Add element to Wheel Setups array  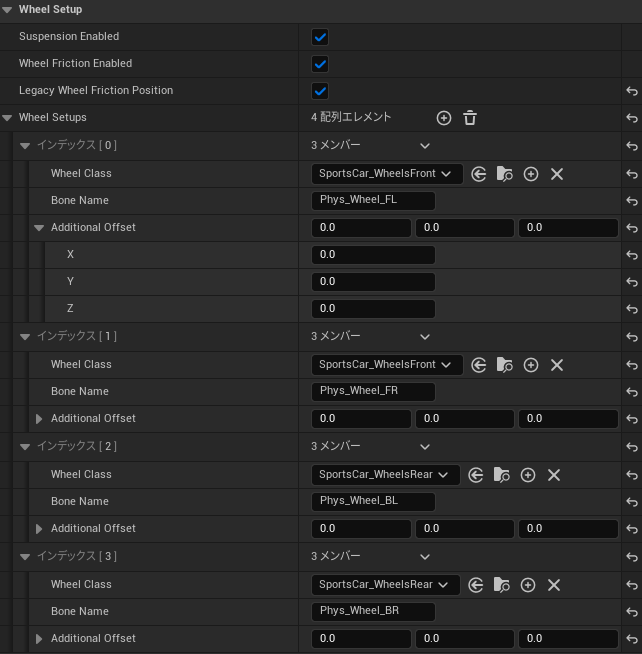tap(444, 118)
